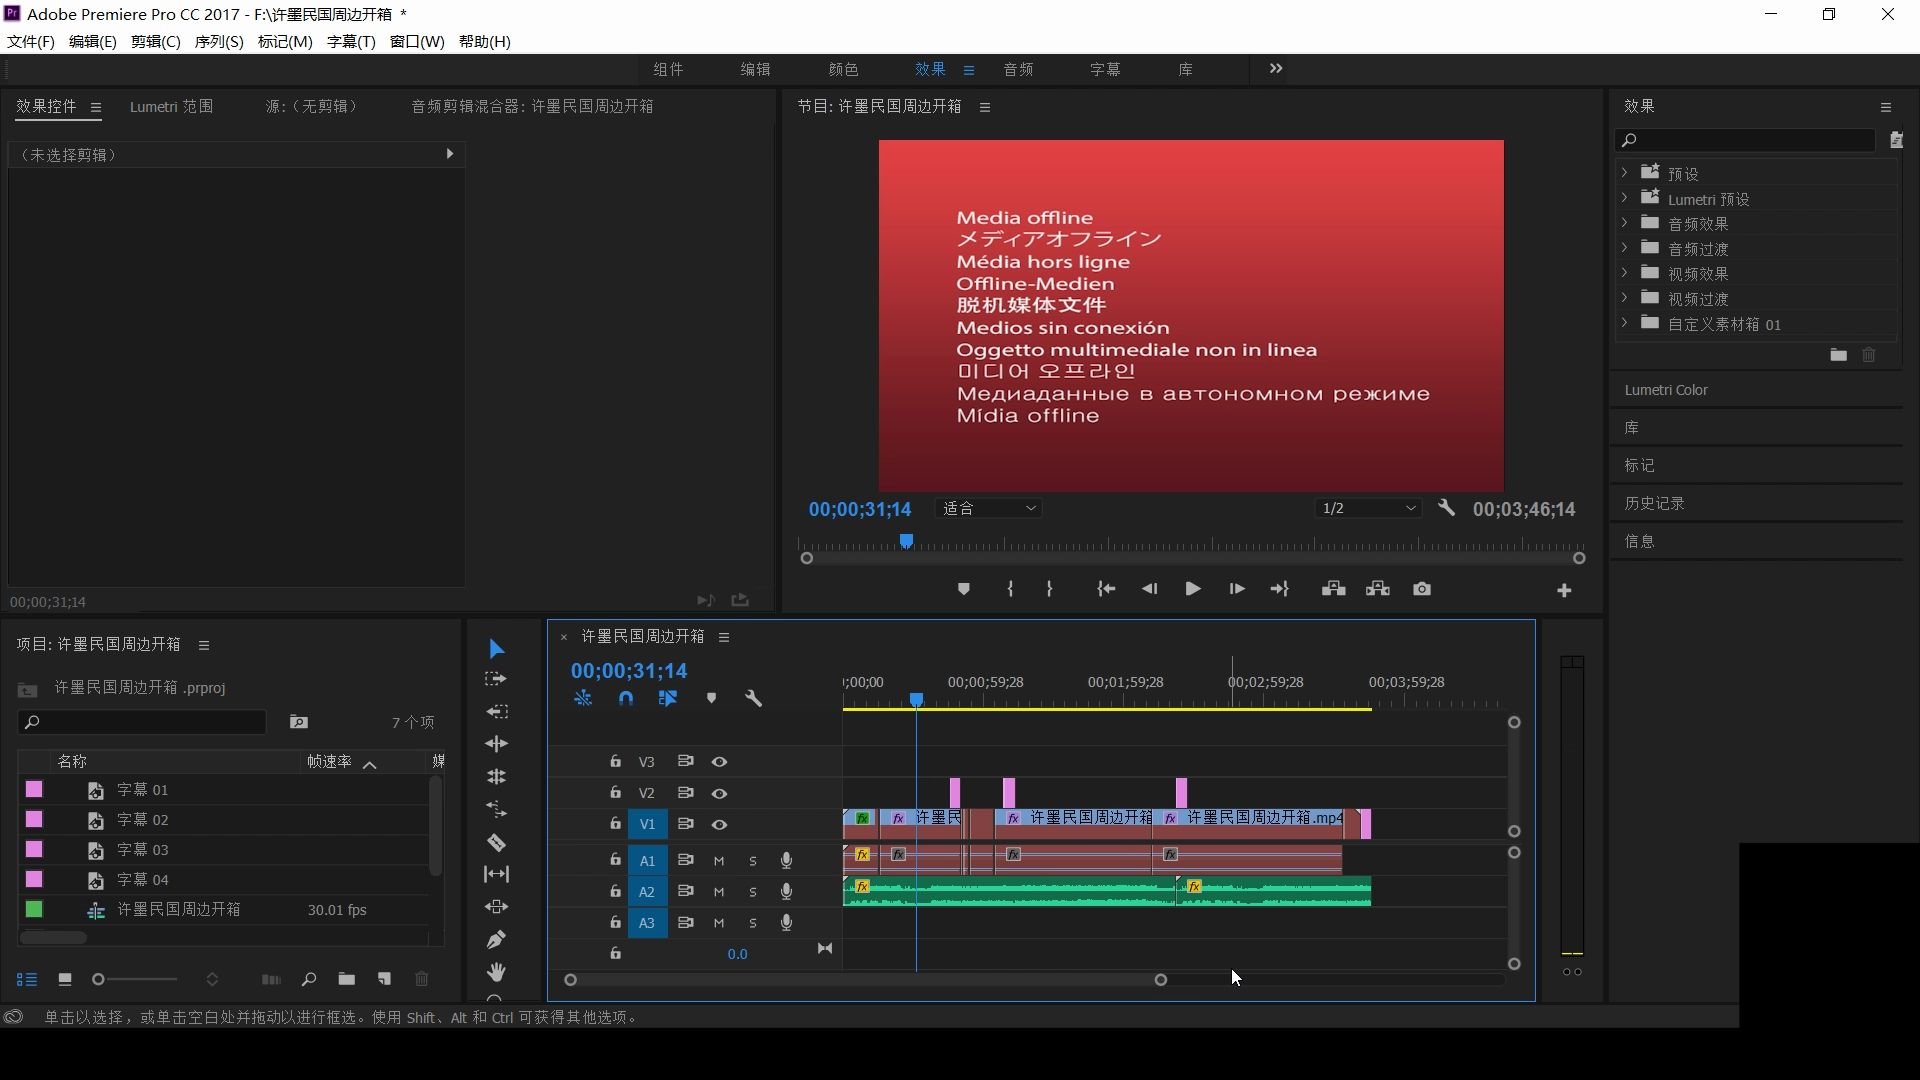Expand 自定义素材箱 01 folder
Screen dimensions: 1920x1080
(x=1625, y=322)
